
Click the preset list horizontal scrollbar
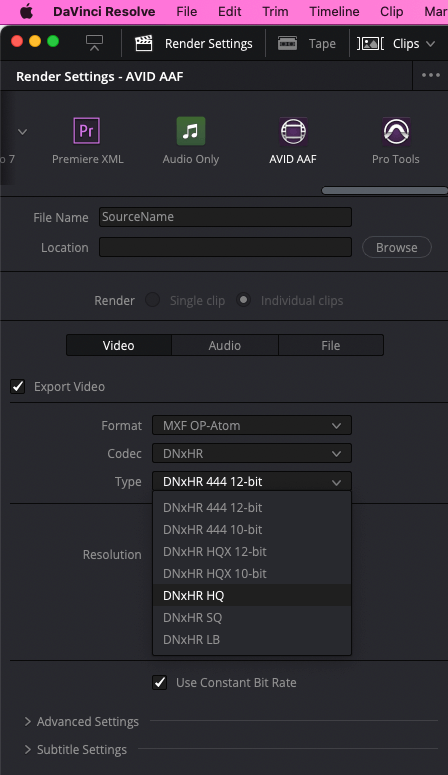coord(384,190)
